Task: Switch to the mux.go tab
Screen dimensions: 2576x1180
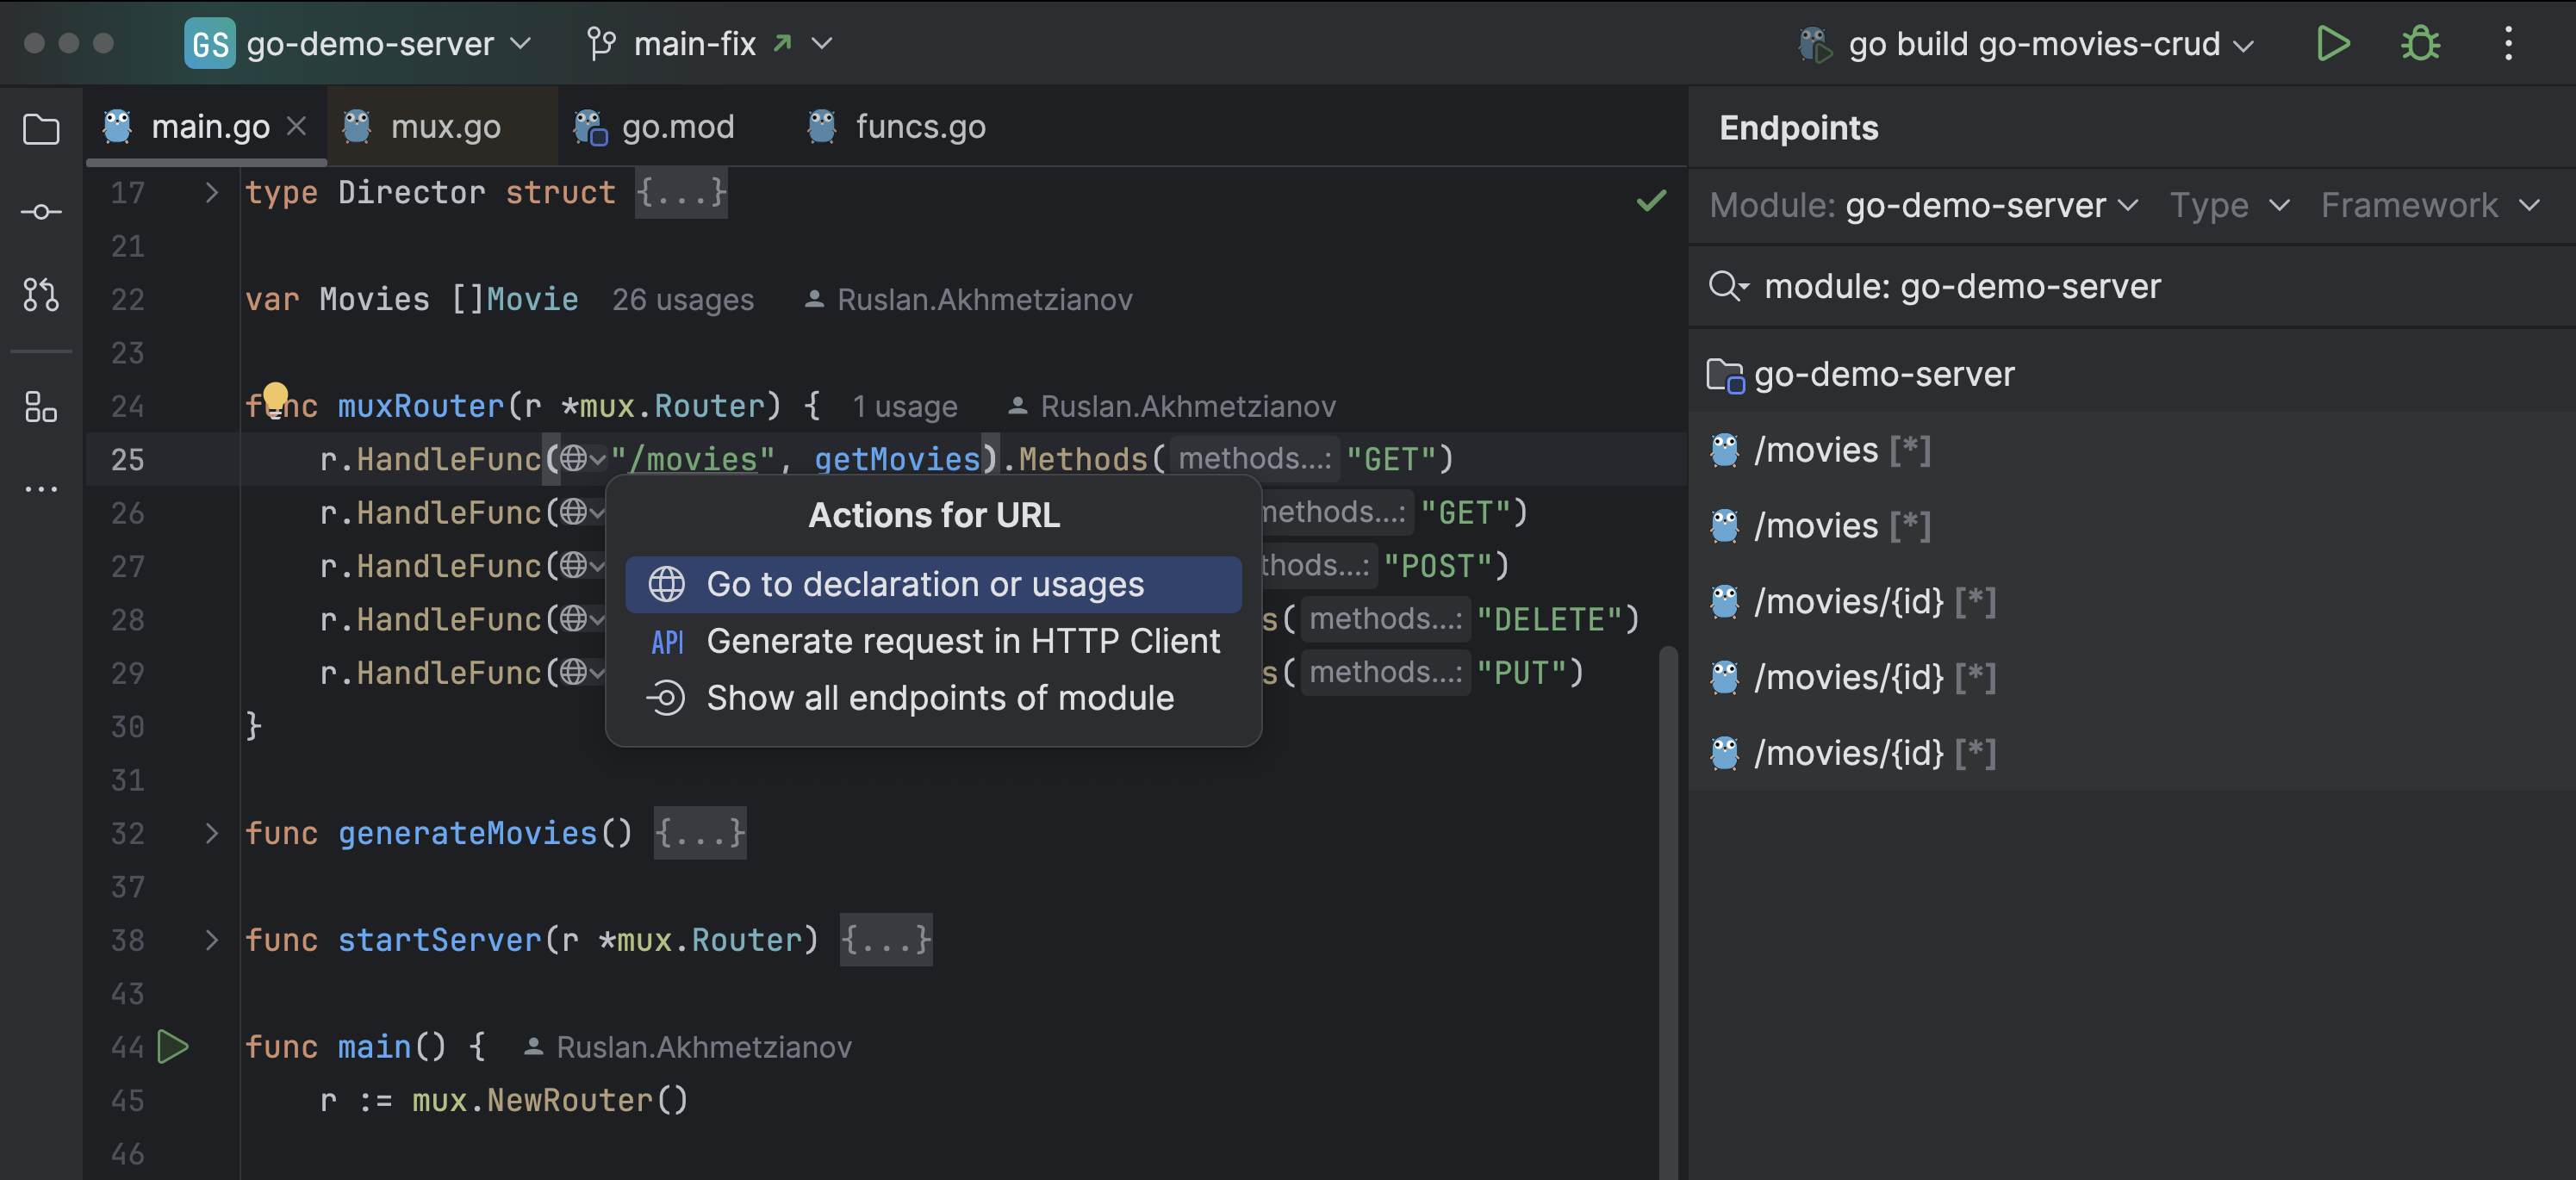Action: click(442, 126)
